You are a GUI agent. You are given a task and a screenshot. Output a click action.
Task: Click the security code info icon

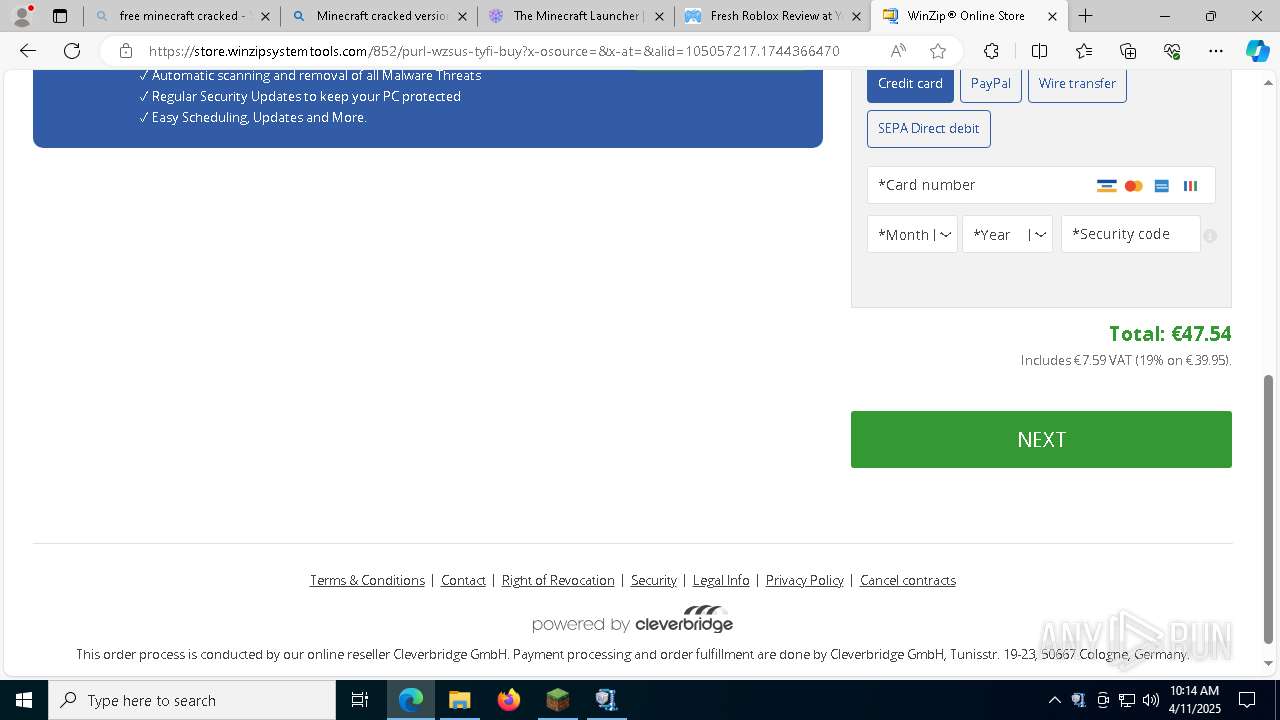[1210, 236]
